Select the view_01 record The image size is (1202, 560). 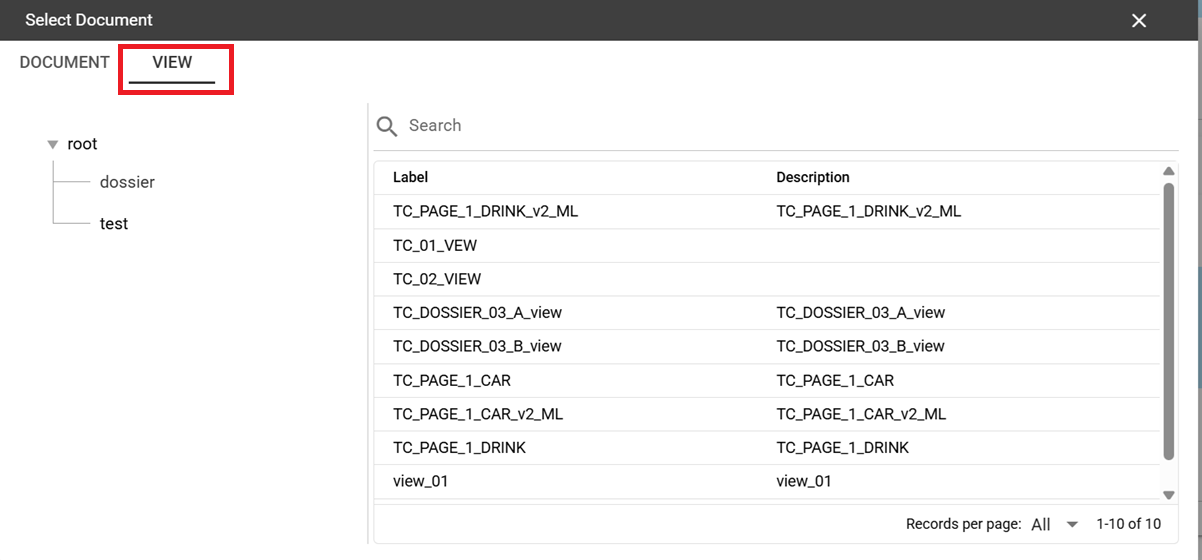[x=767, y=481]
